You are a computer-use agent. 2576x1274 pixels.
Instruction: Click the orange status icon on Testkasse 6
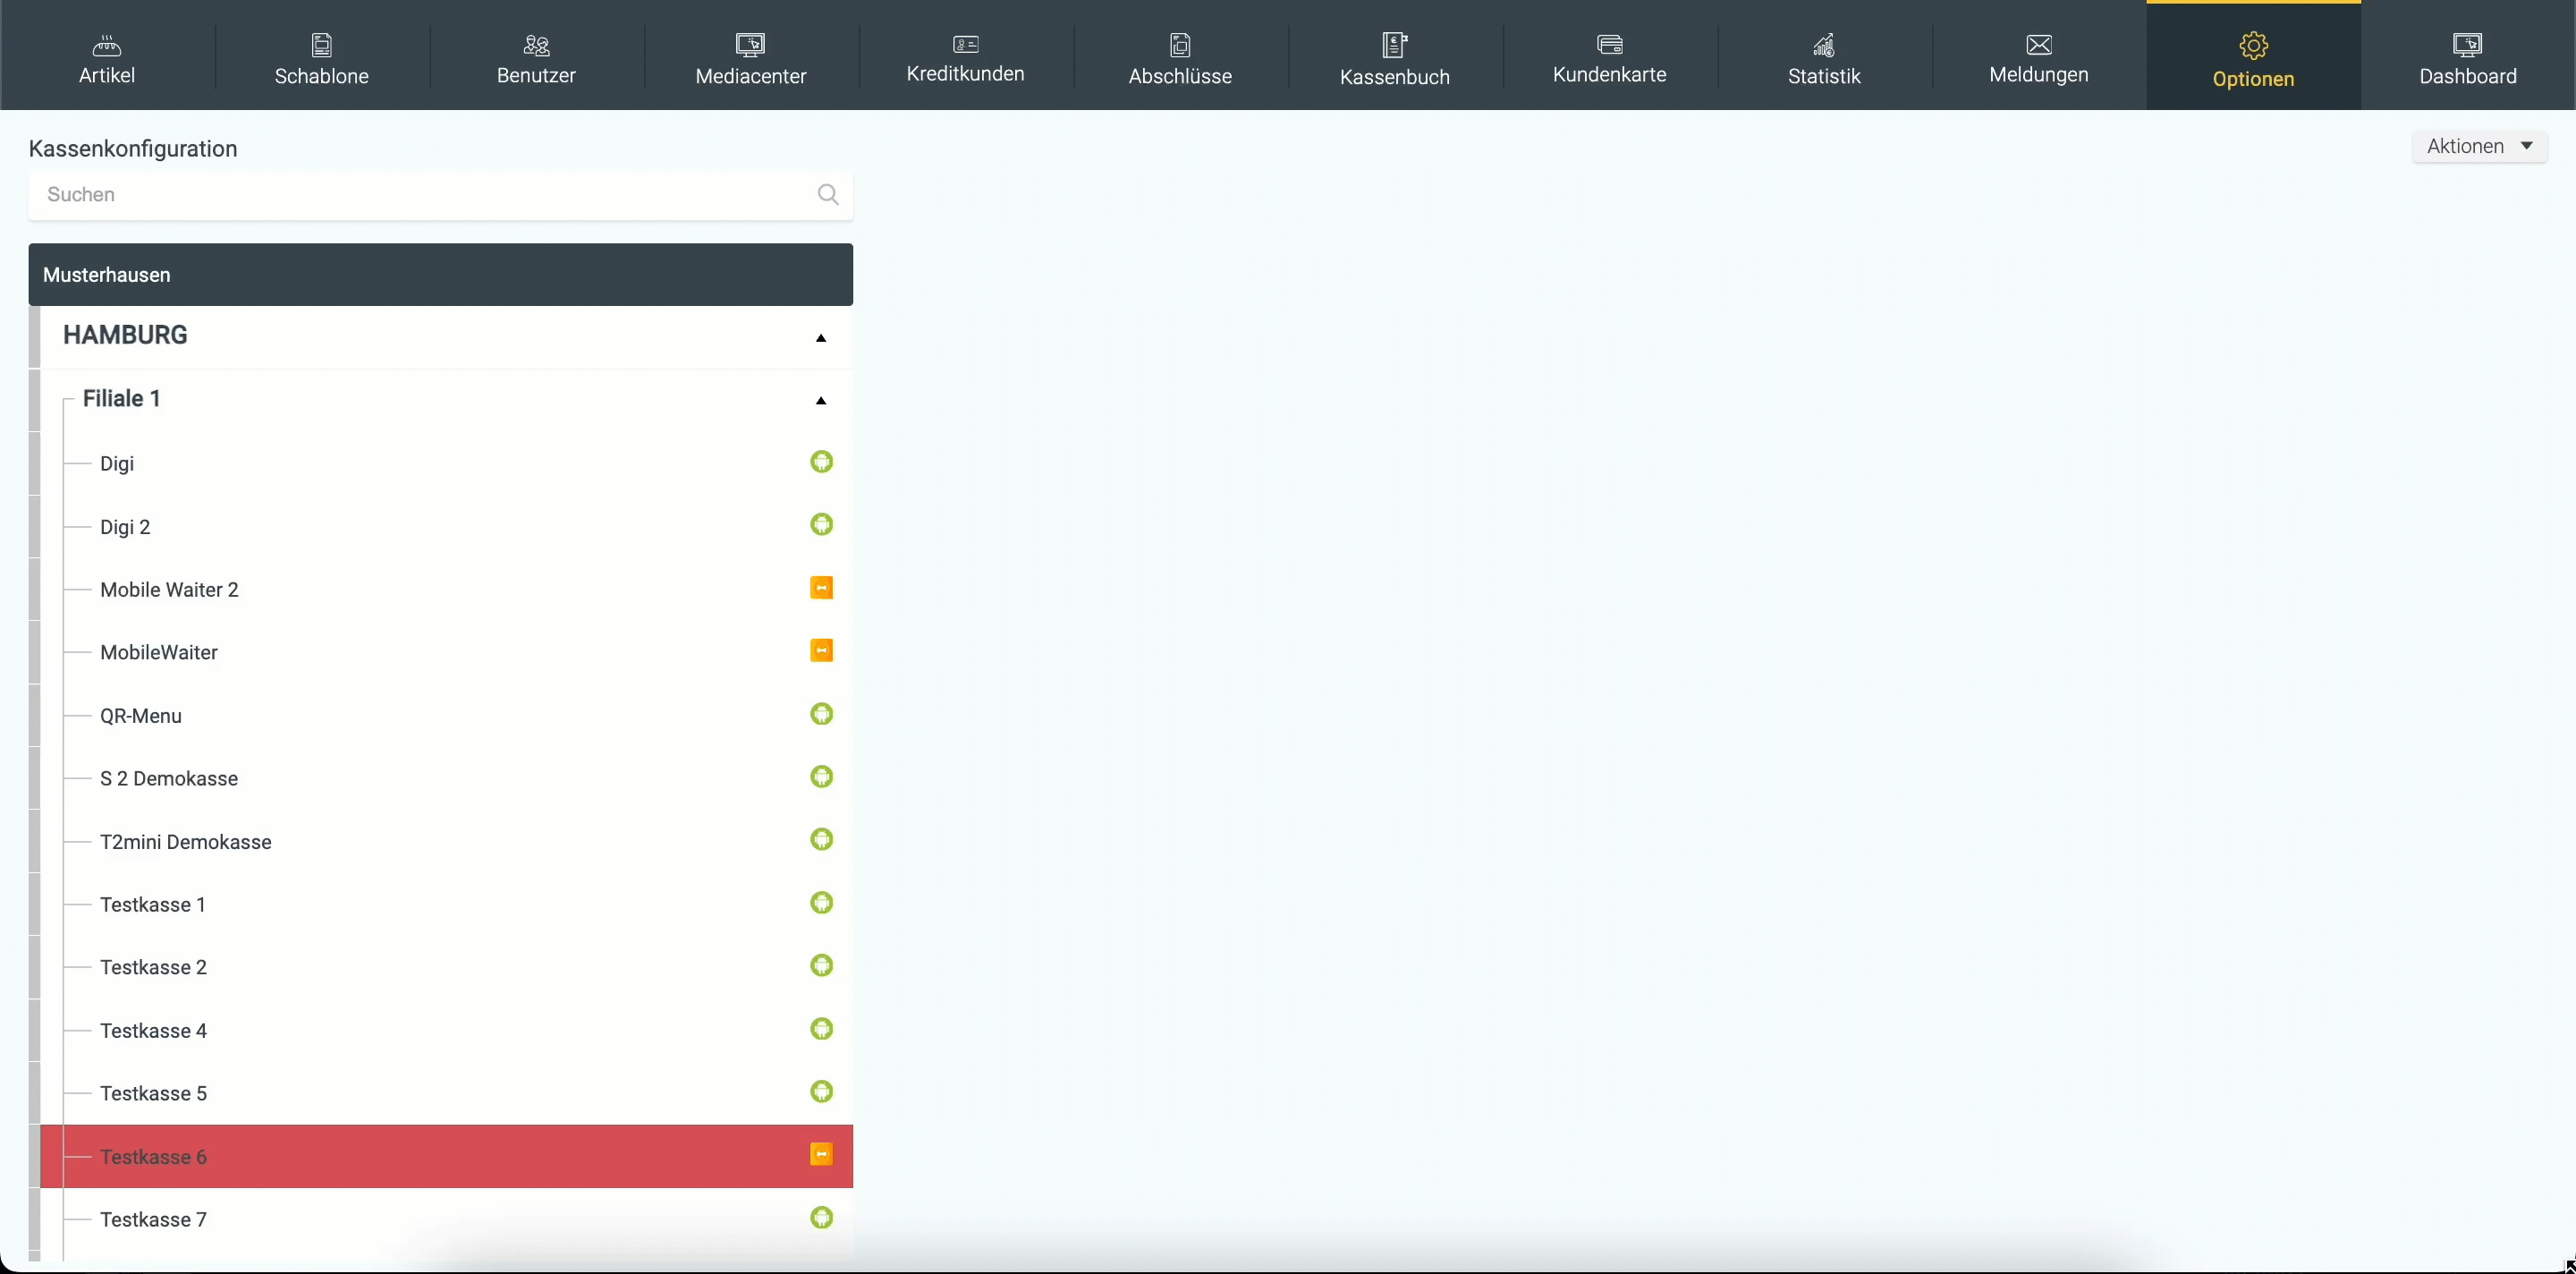click(821, 1155)
